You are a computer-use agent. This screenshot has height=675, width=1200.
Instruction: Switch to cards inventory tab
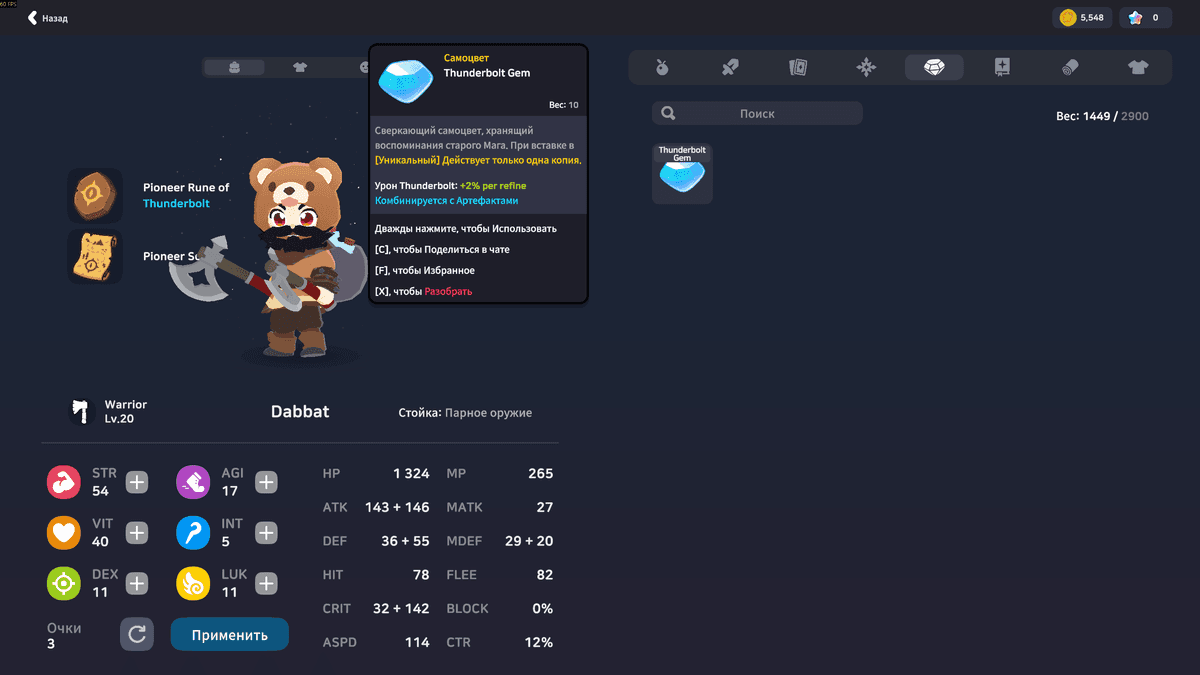pos(798,67)
